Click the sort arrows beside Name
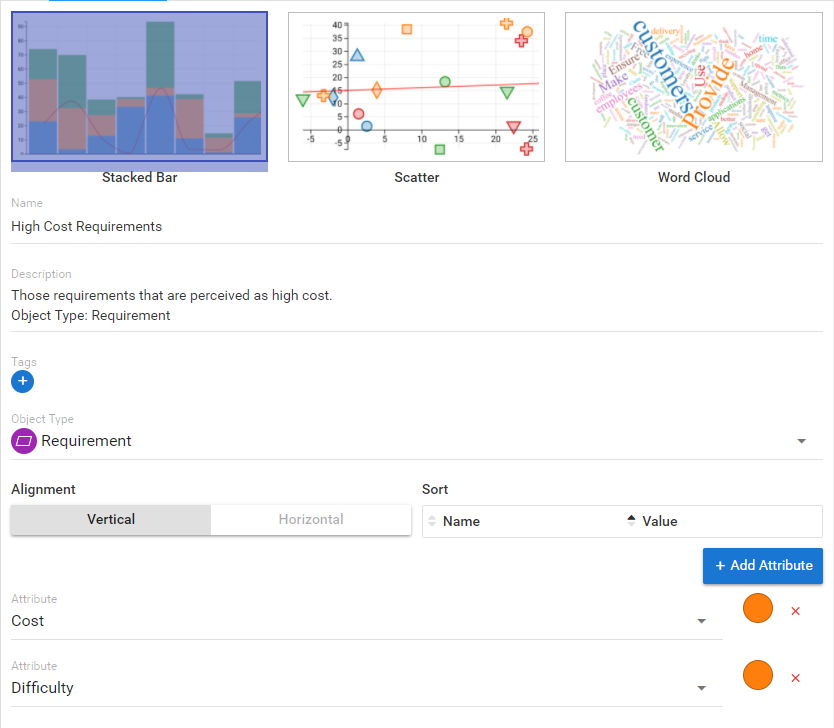This screenshot has height=728, width=834. [432, 521]
